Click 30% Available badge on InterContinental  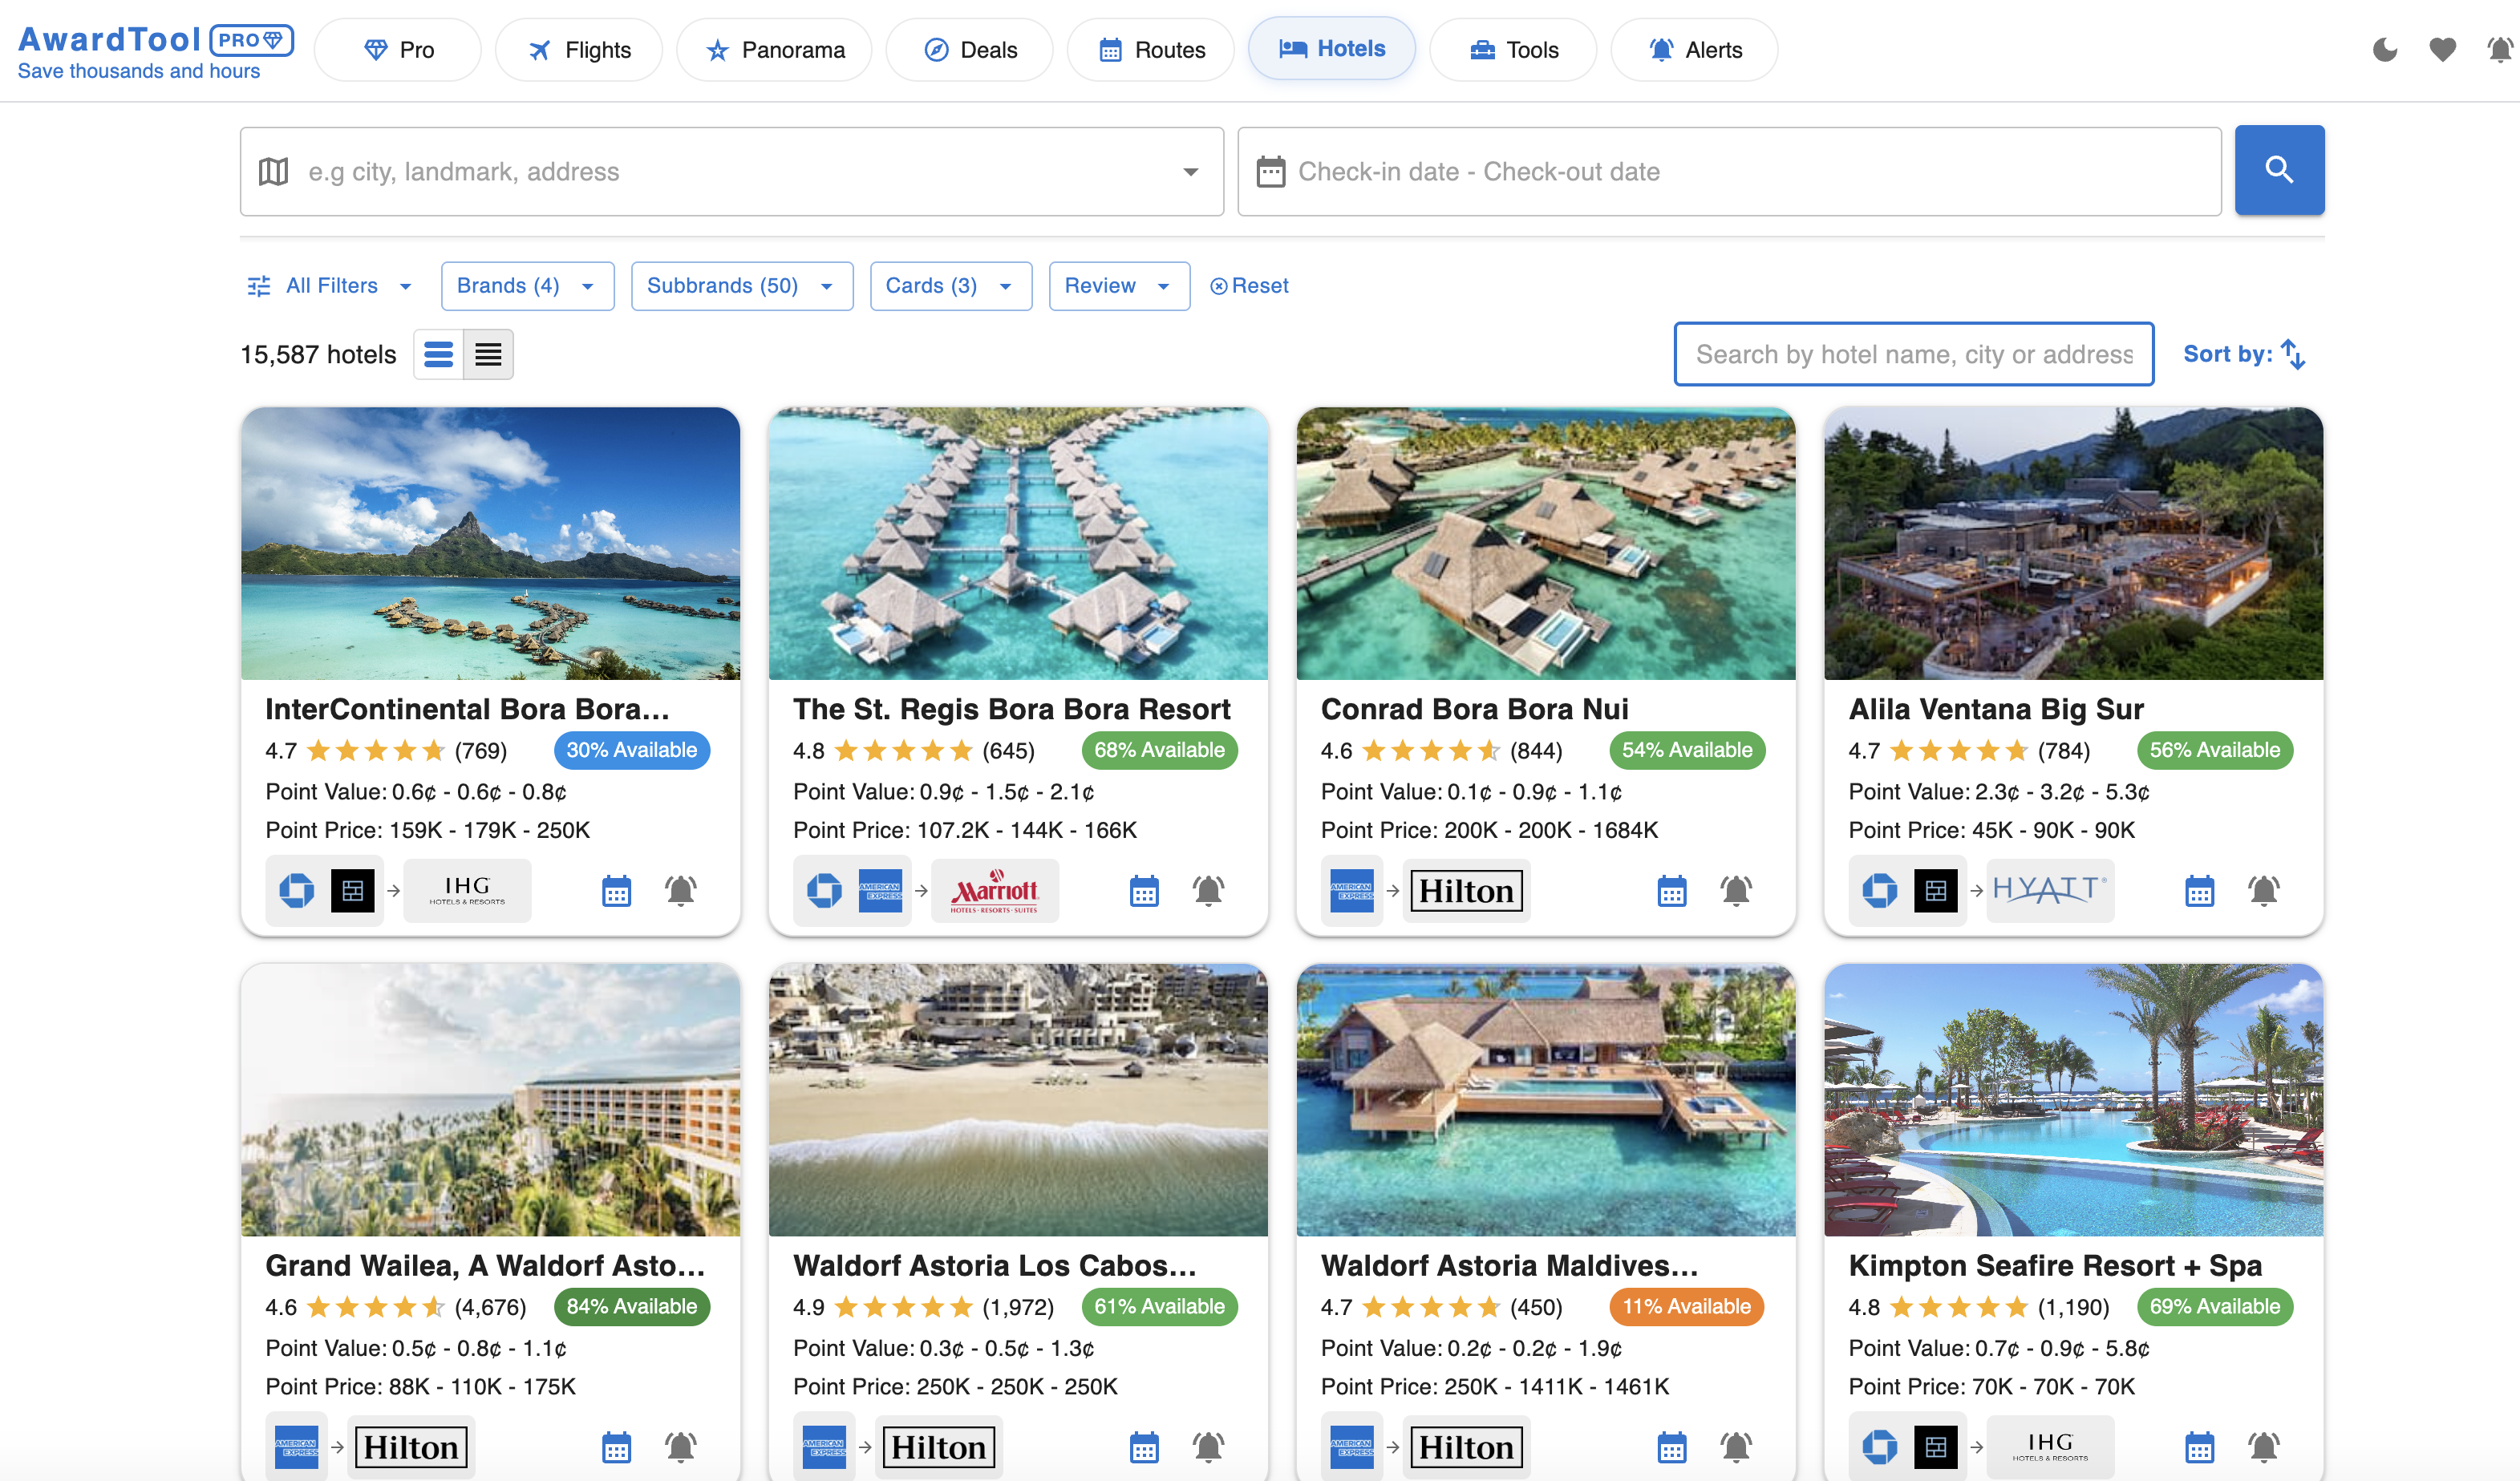coord(631,750)
